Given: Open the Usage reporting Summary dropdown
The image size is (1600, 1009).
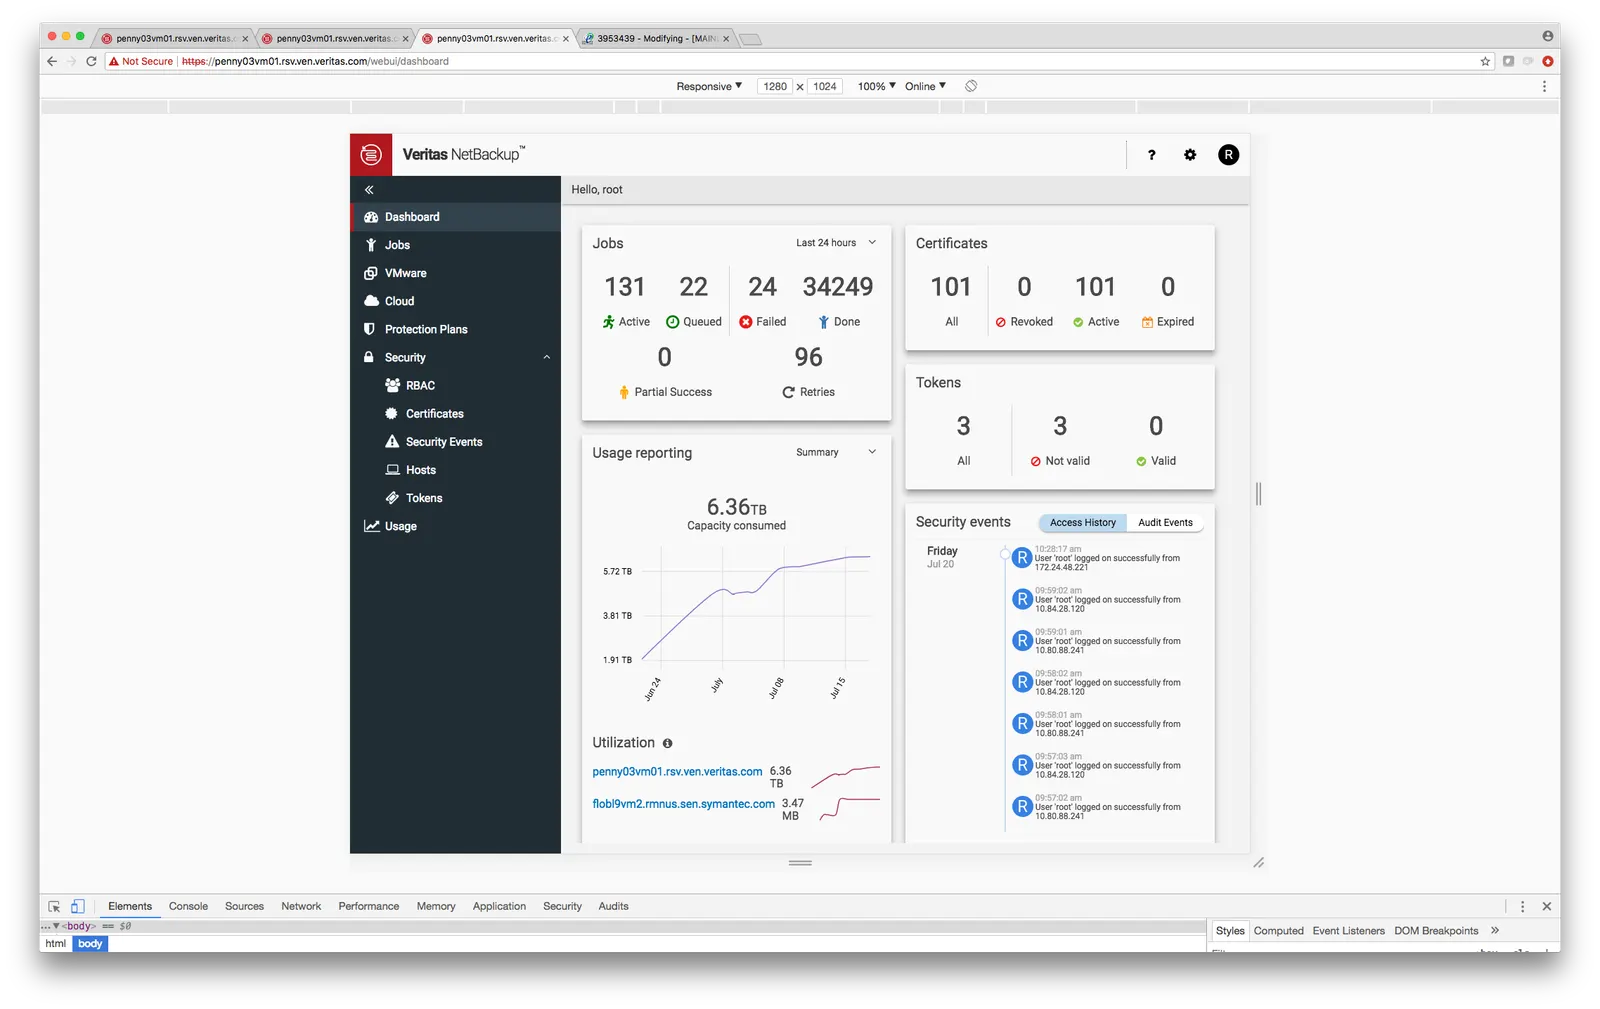Looking at the screenshot, I should [x=836, y=453].
